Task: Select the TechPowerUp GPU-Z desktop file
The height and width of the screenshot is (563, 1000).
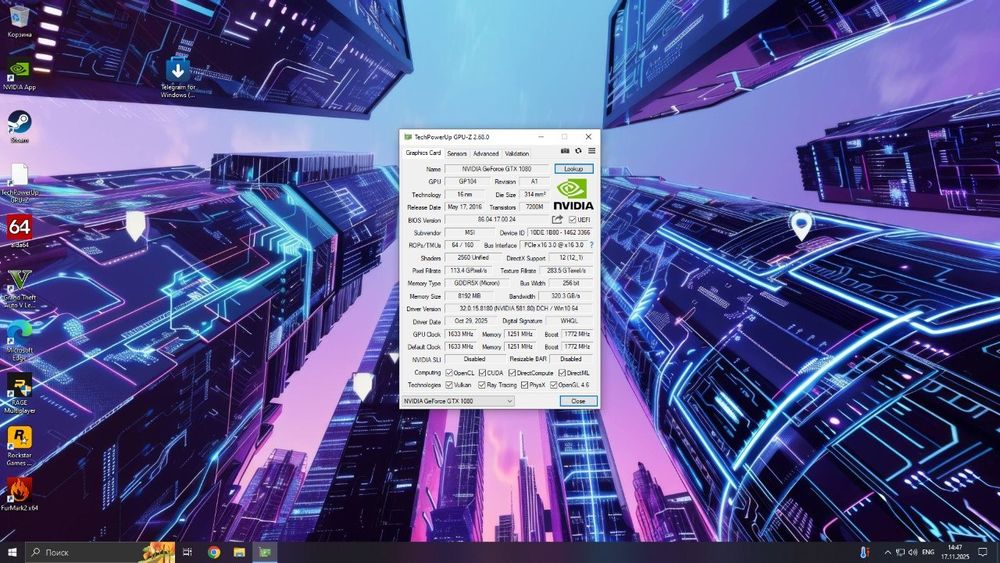Action: coord(19,182)
